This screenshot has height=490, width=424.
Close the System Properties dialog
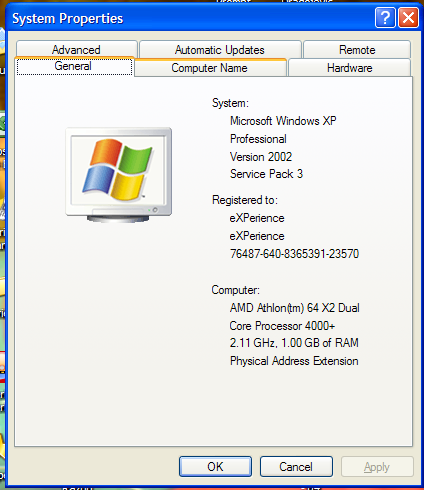[408, 18]
